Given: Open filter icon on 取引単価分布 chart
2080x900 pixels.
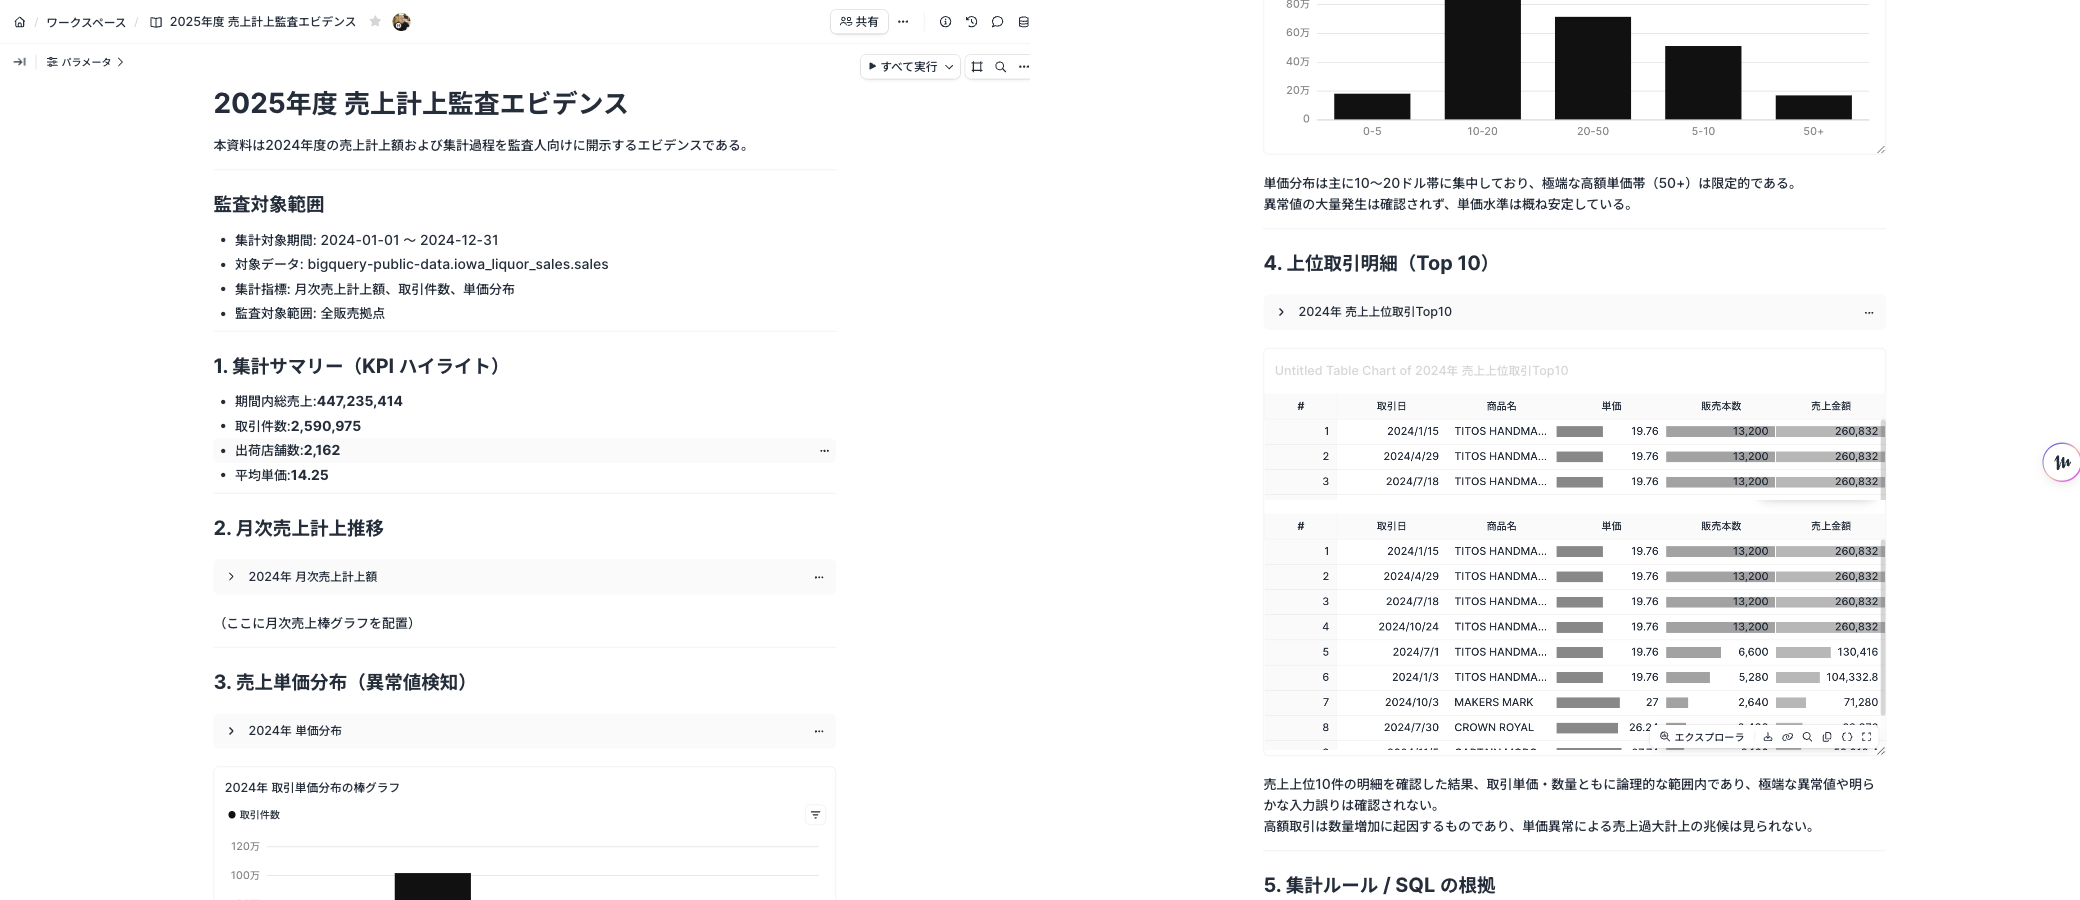Looking at the screenshot, I should pos(815,815).
